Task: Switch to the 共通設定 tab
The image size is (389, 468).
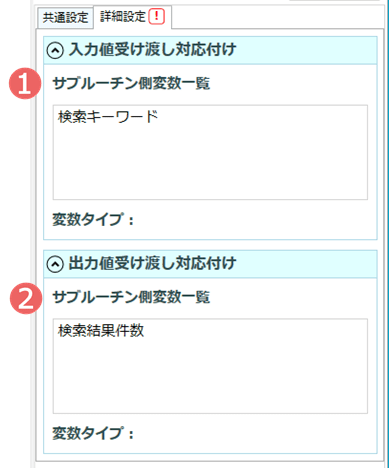Action: coord(65,18)
